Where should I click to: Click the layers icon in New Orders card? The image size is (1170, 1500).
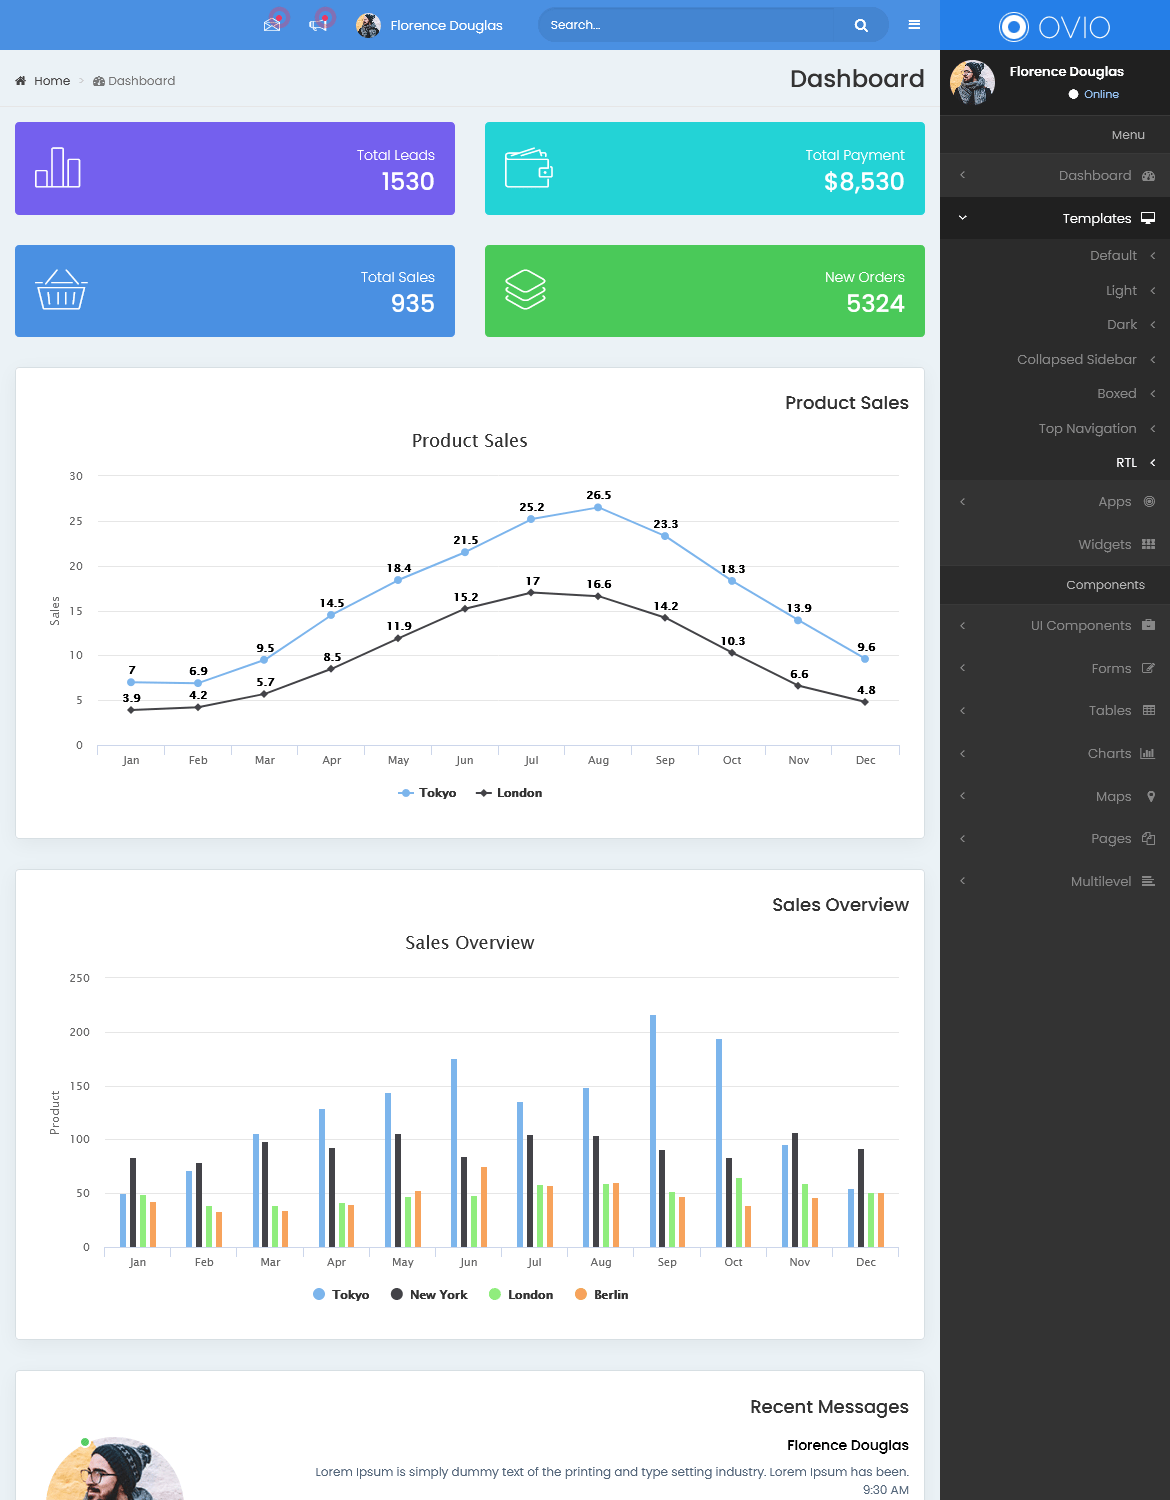(x=525, y=290)
